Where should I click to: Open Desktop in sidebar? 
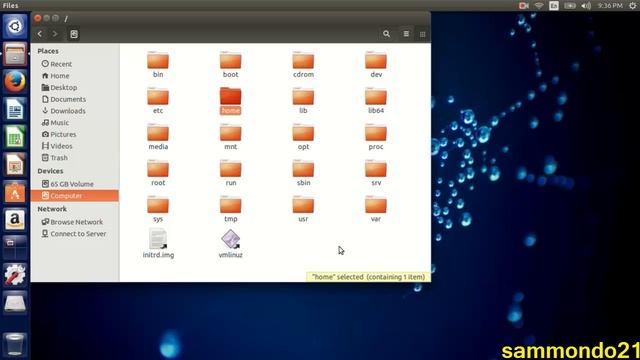pyautogui.click(x=59, y=87)
